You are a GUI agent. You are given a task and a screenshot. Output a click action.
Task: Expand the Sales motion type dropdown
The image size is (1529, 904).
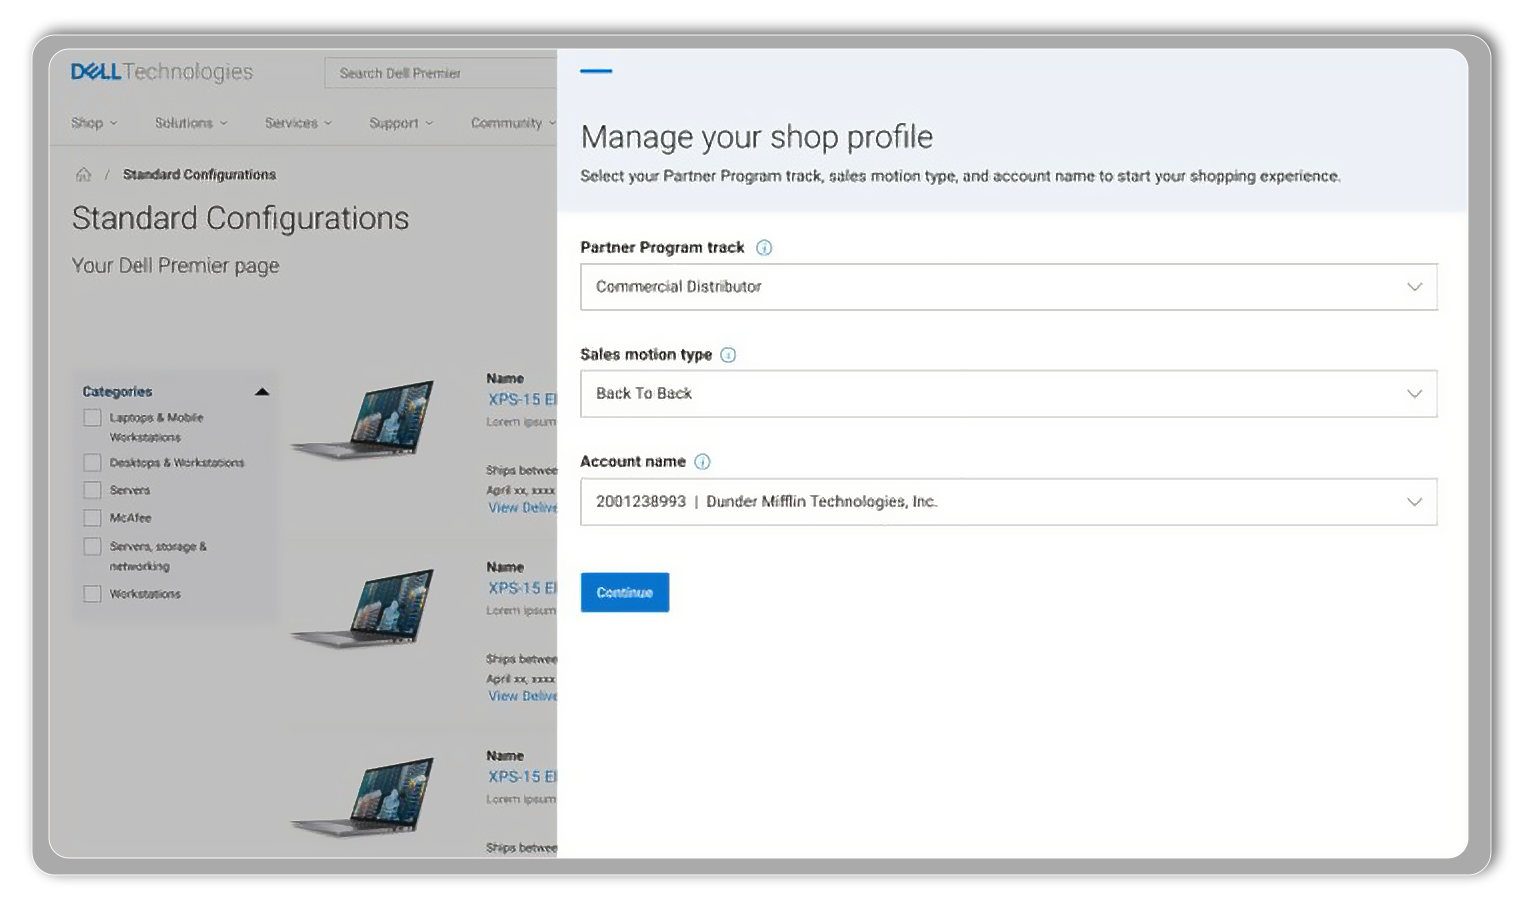coord(1008,394)
